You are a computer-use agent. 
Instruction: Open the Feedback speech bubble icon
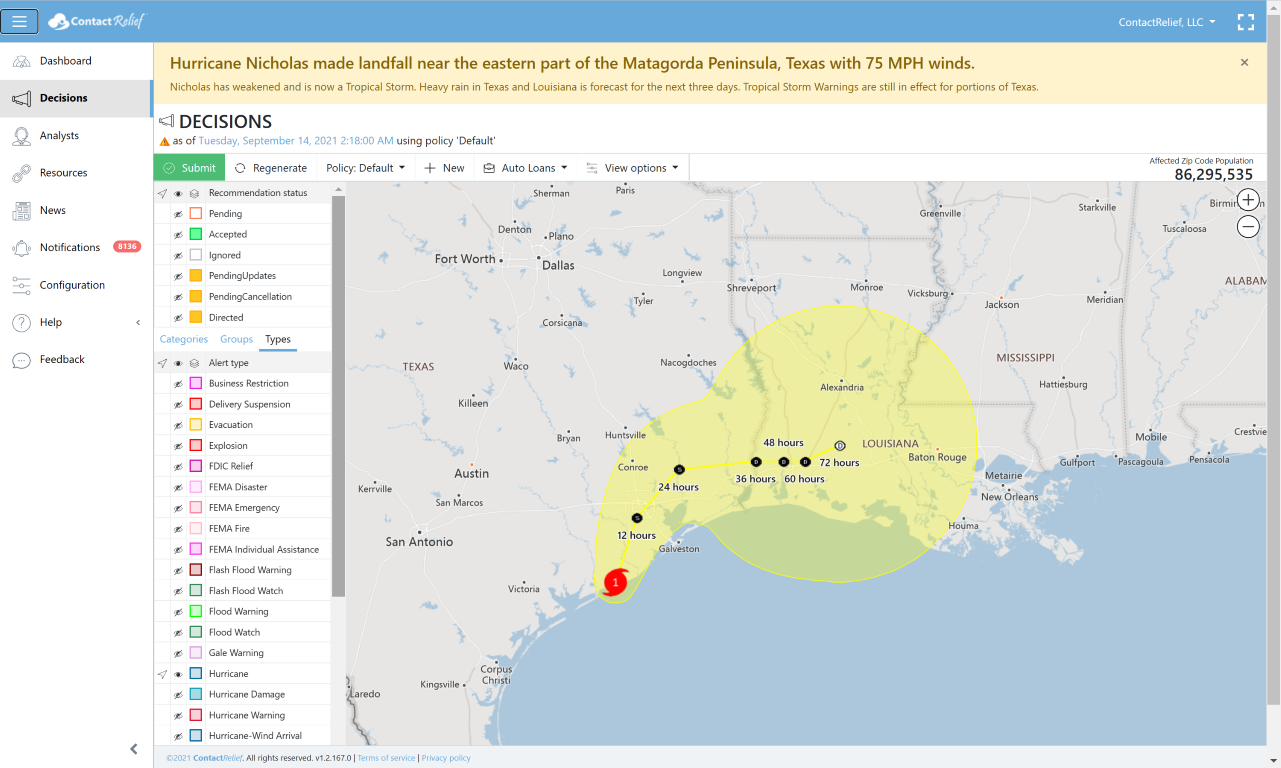[21, 359]
